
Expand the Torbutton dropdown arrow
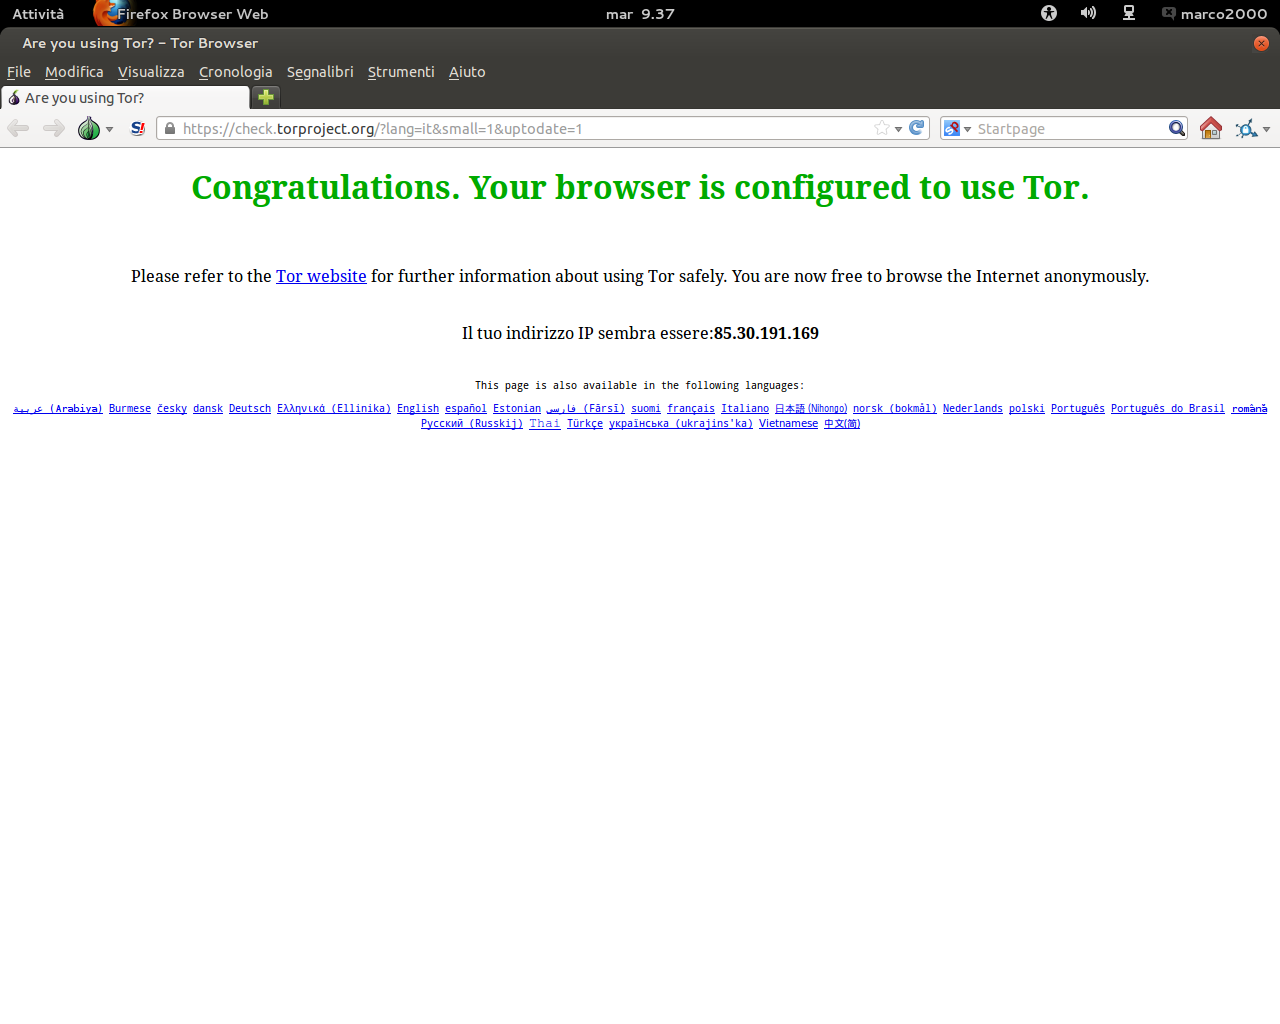[x=109, y=129]
